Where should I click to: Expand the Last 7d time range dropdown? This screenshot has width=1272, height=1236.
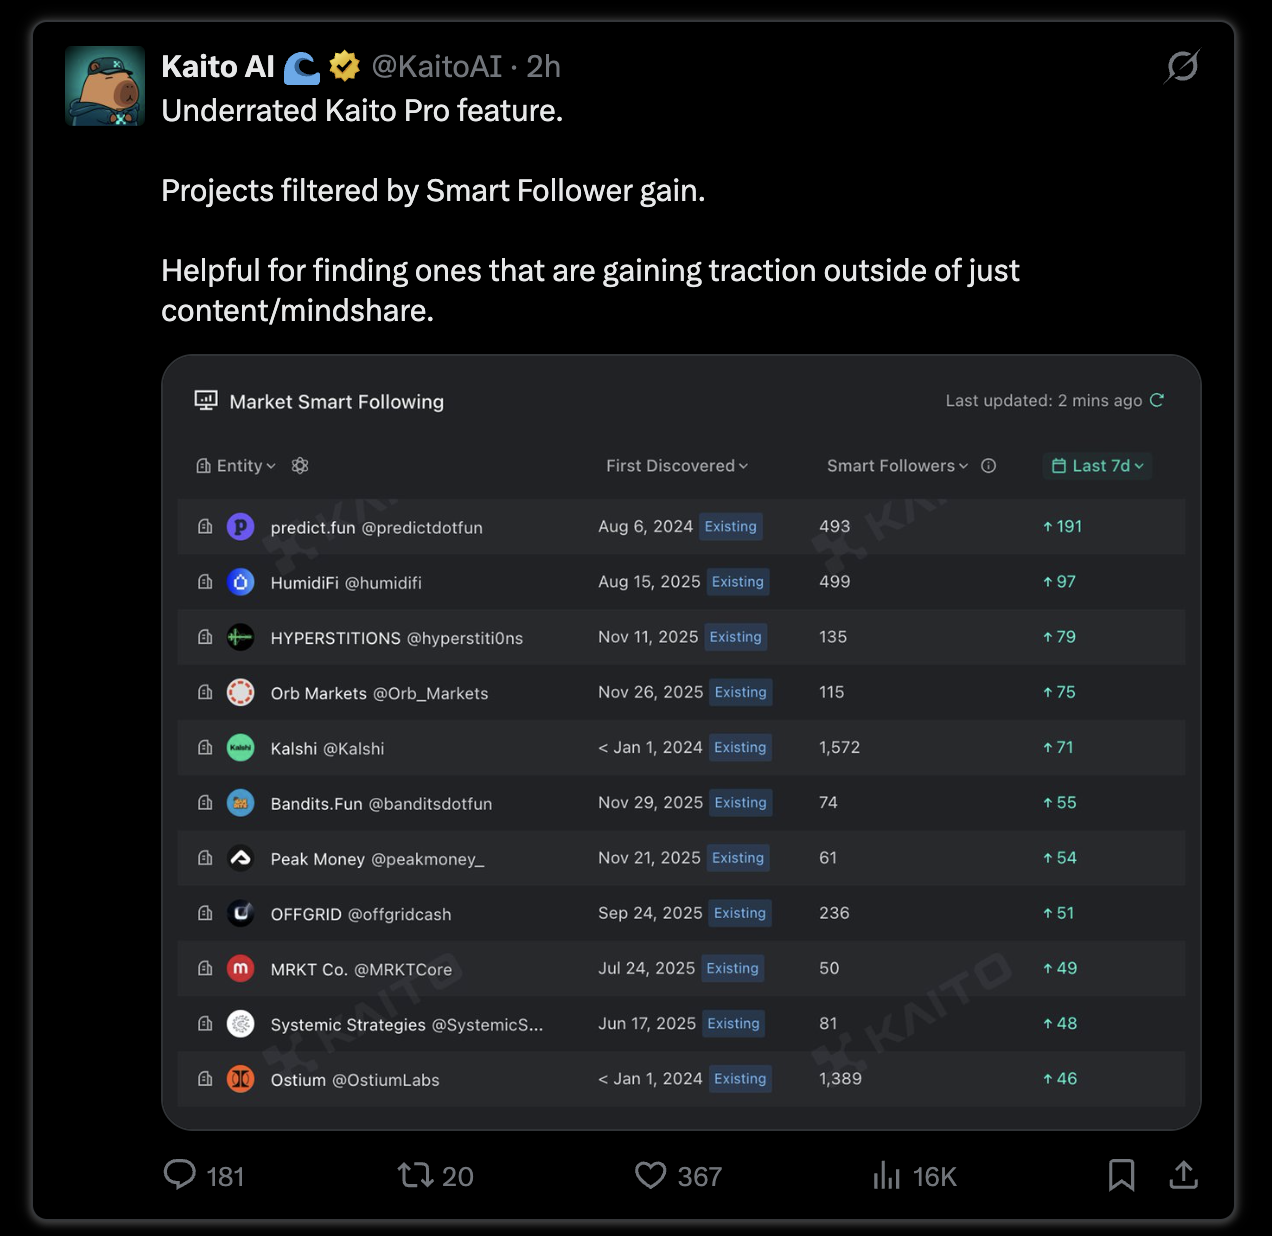pyautogui.click(x=1098, y=465)
